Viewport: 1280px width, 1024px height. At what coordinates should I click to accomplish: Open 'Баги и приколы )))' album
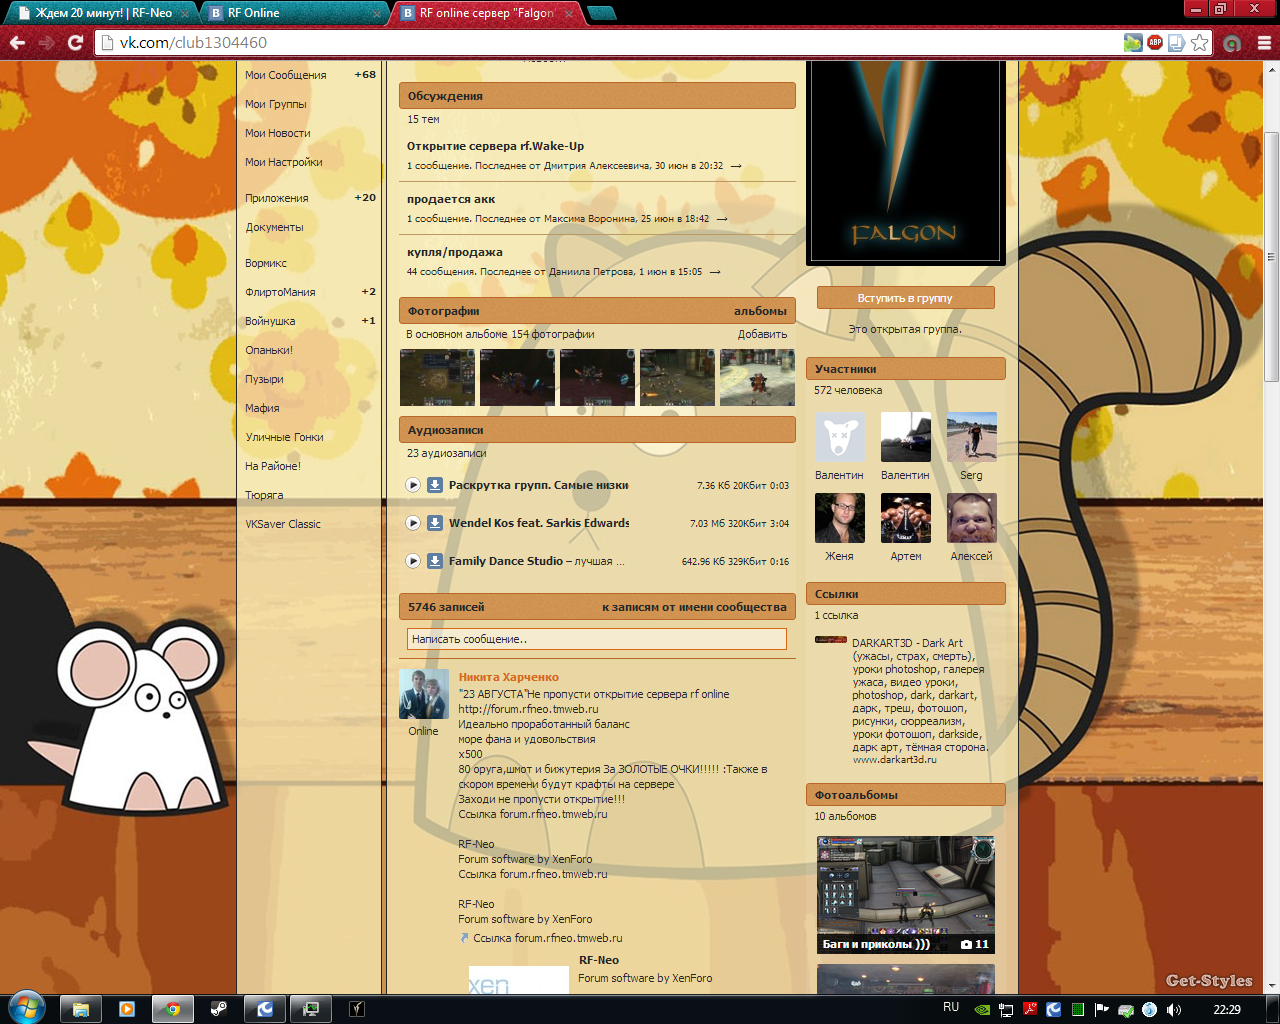[906, 895]
